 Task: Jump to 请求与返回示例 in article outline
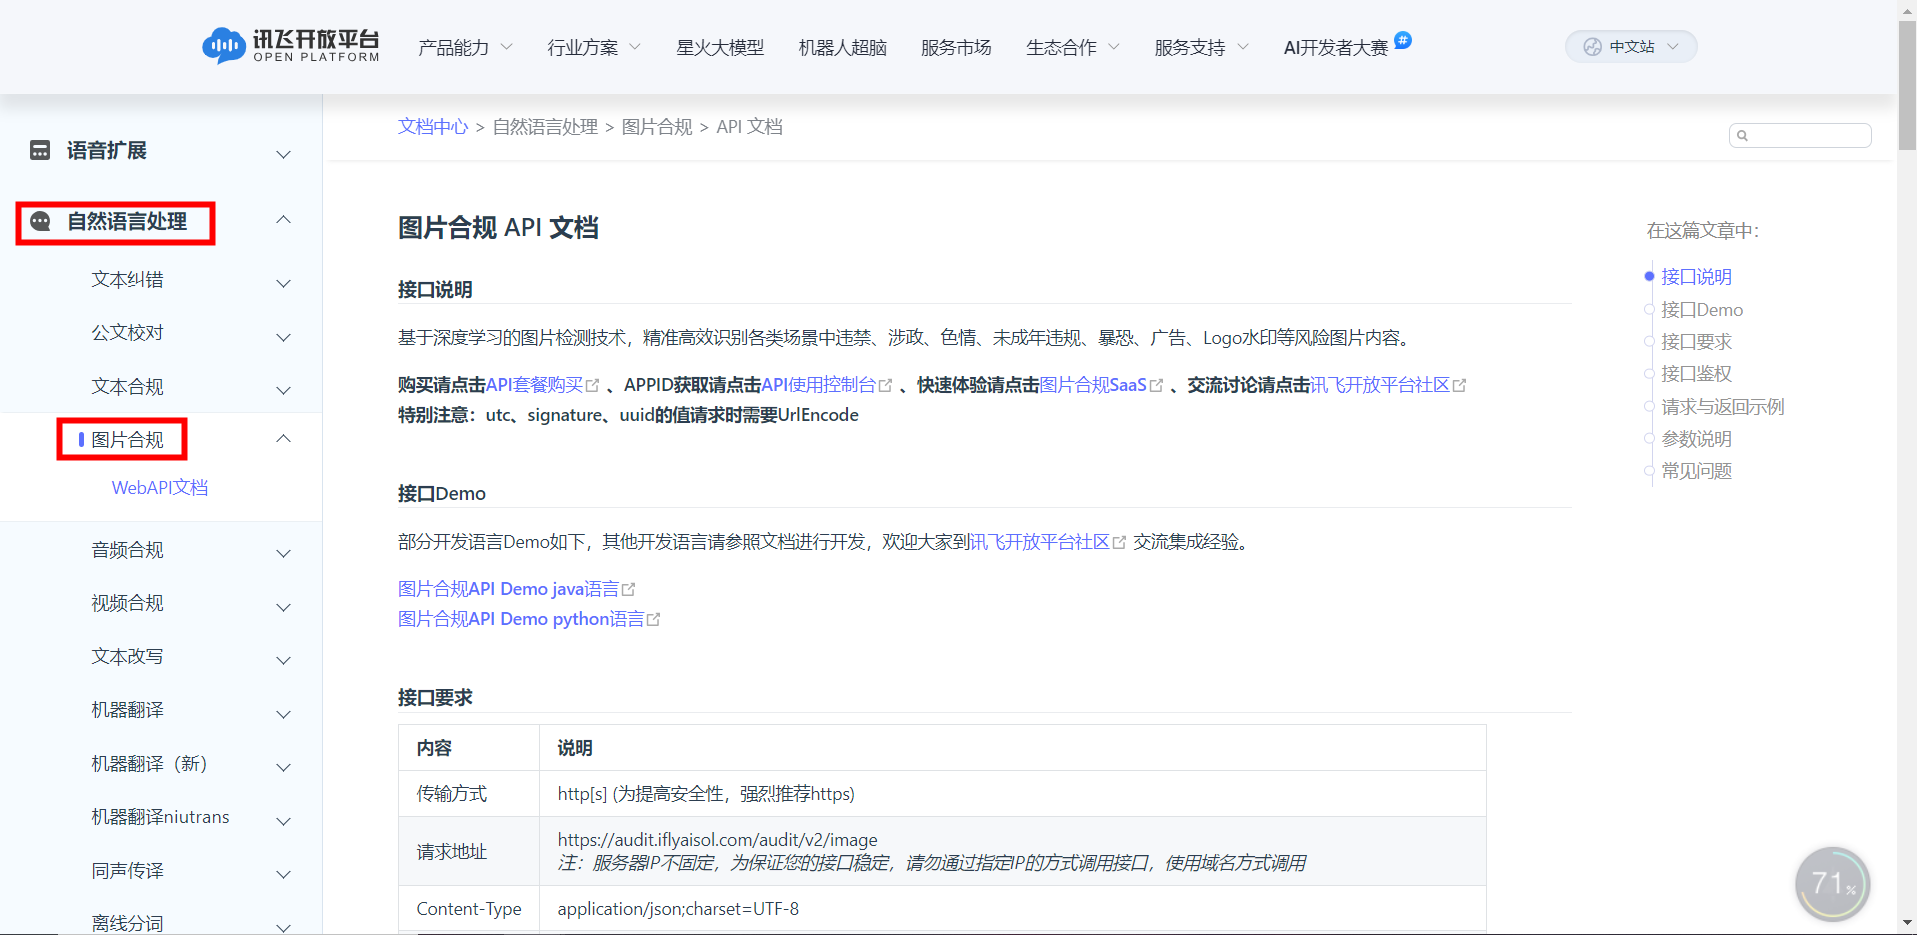(1723, 407)
